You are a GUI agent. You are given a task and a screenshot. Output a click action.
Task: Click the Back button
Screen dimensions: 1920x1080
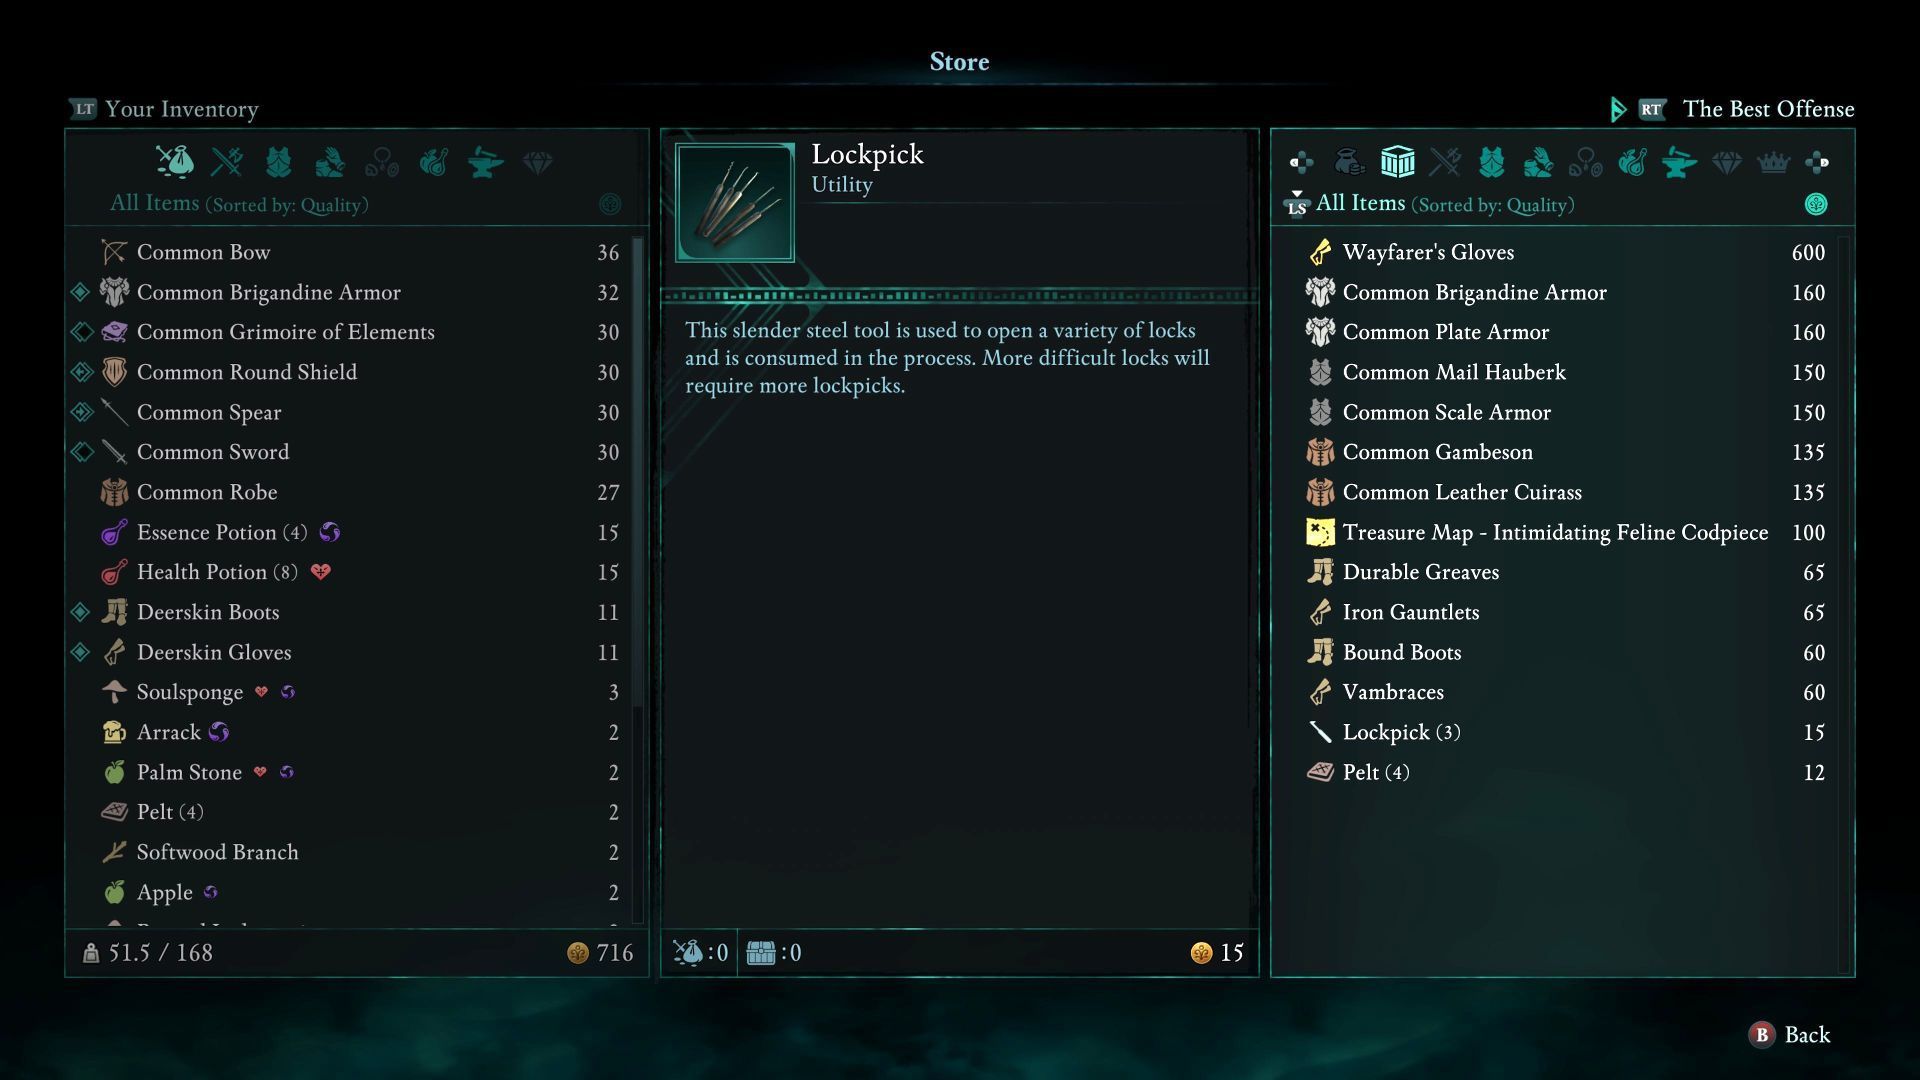pos(1789,1035)
